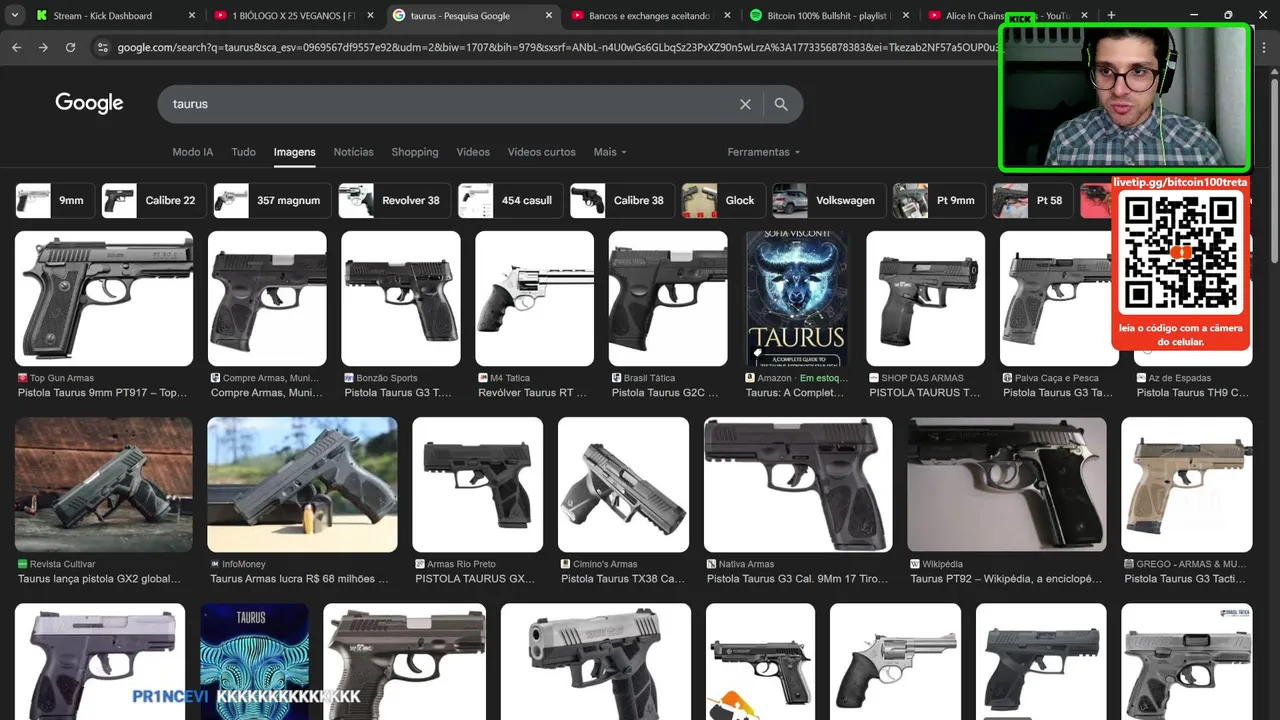The width and height of the screenshot is (1280, 720).
Task: Select the Tudo search tab
Action: (x=244, y=152)
